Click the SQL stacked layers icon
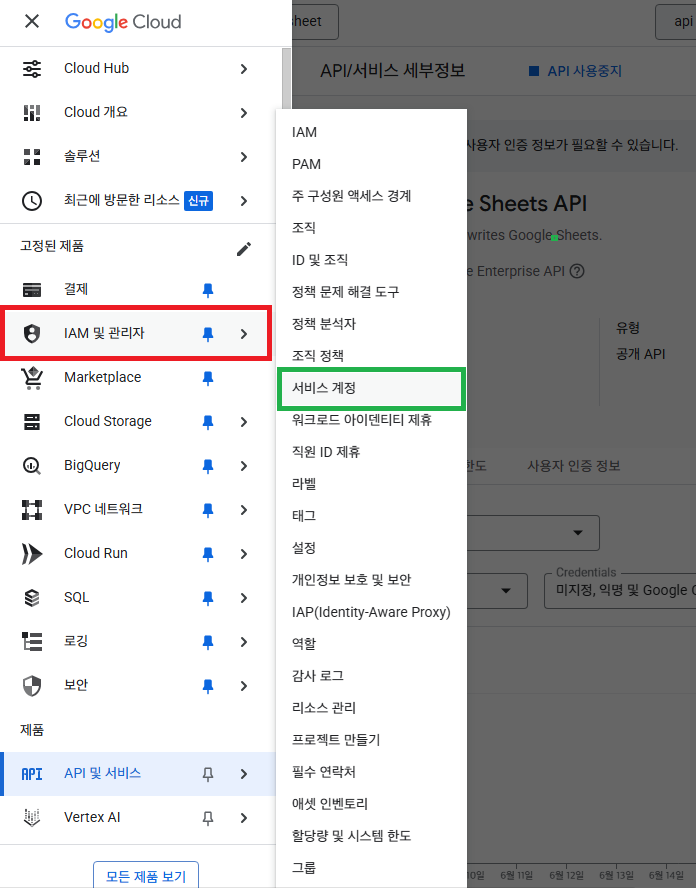The height and width of the screenshot is (888, 696). pos(32,598)
